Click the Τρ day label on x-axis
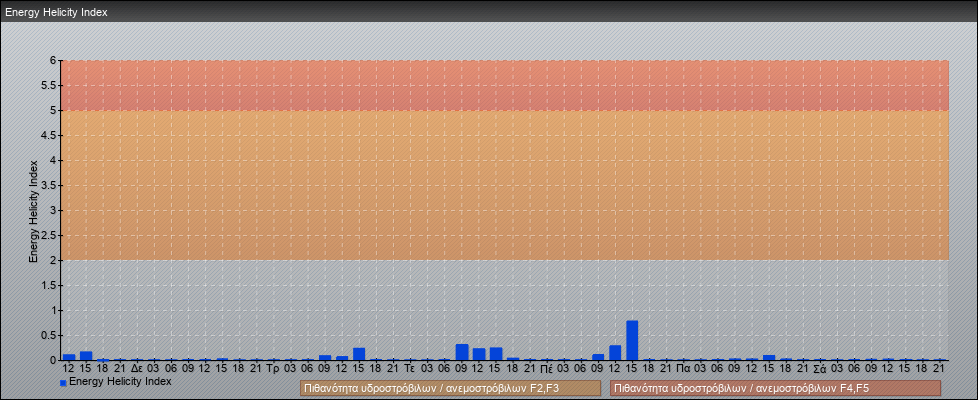The width and height of the screenshot is (978, 400). click(x=273, y=369)
